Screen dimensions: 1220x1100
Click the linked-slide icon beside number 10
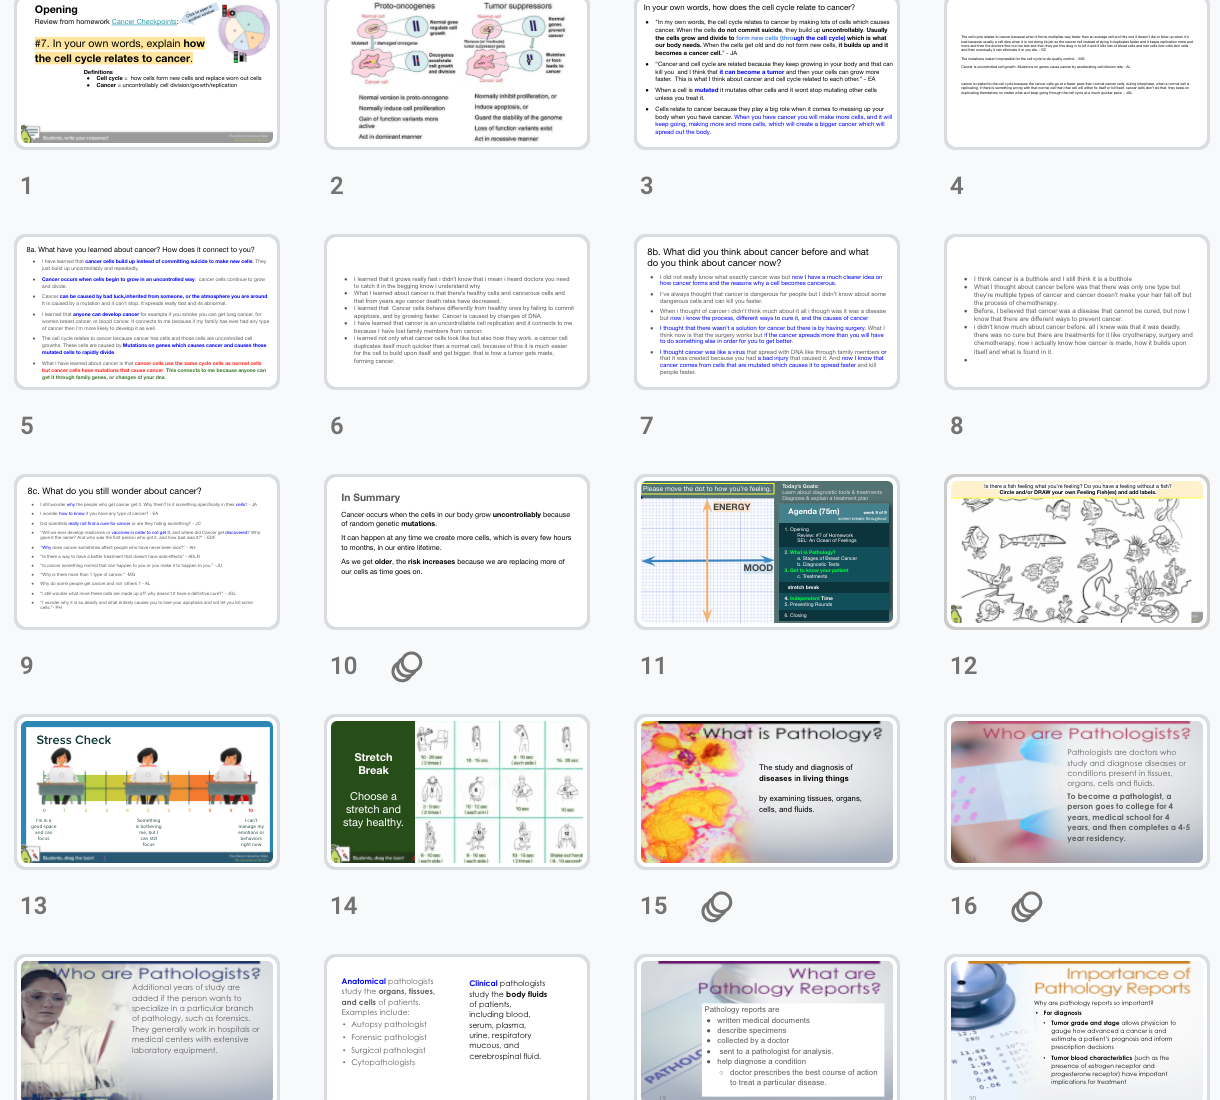point(407,666)
